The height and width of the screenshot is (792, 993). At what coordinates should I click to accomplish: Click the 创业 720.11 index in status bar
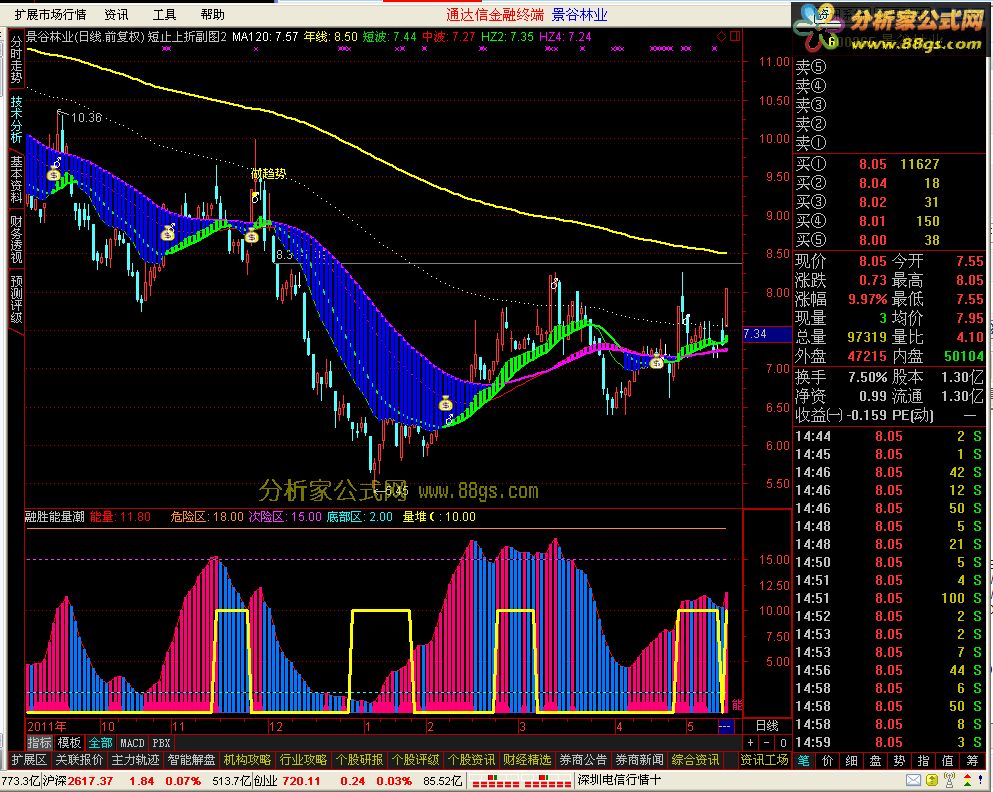(287, 781)
